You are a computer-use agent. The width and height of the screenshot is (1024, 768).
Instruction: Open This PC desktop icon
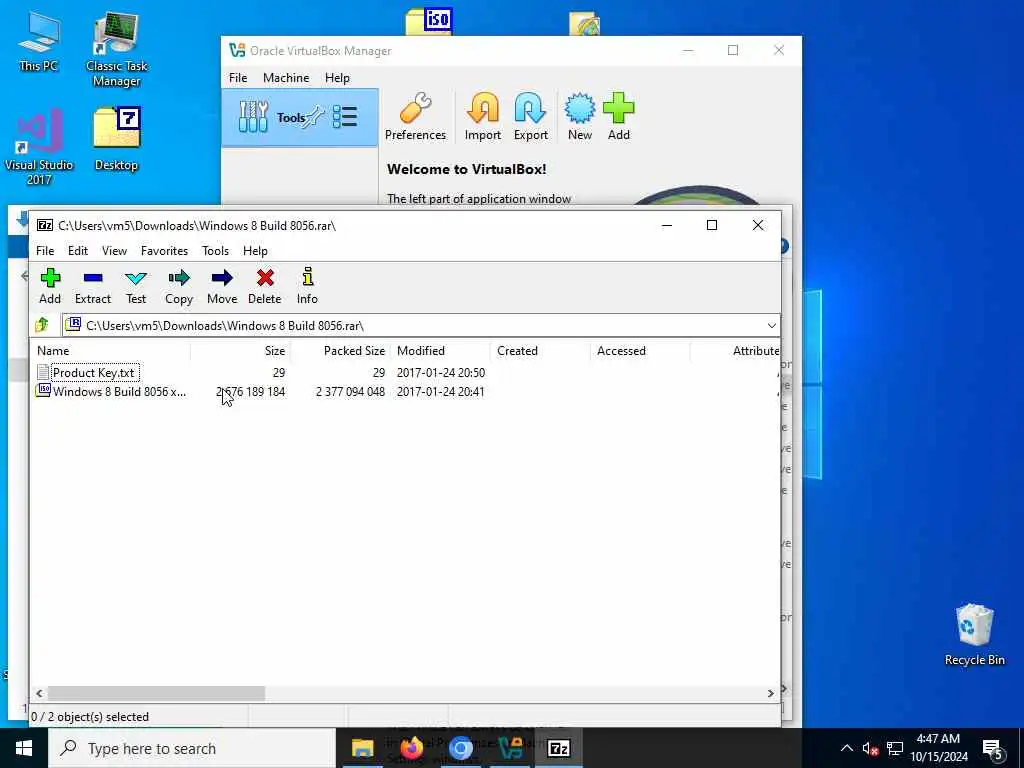(39, 41)
